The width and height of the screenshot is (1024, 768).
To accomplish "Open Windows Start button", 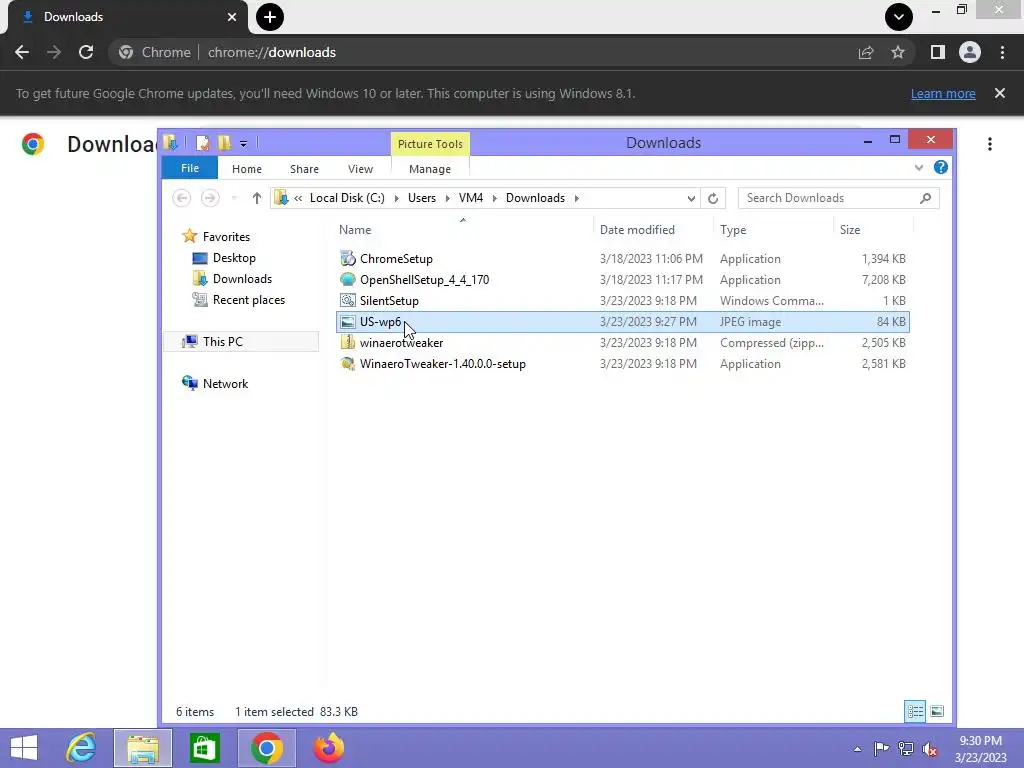I will coord(24,748).
